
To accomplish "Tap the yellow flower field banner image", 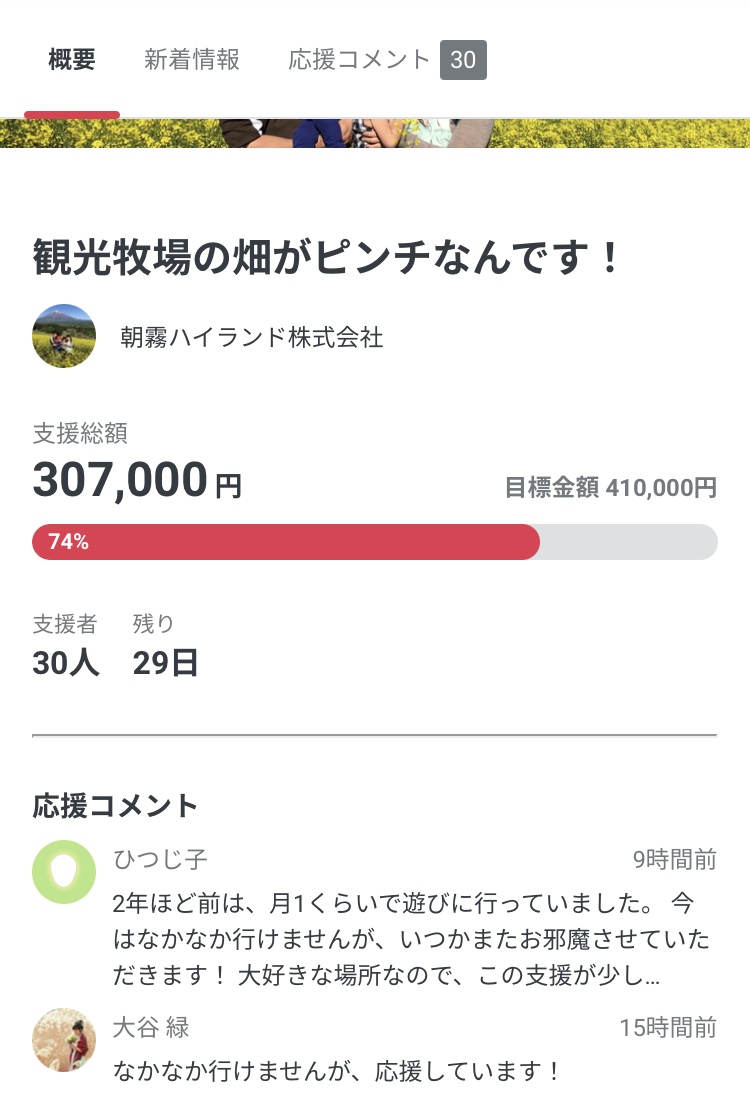I will pos(375,133).
